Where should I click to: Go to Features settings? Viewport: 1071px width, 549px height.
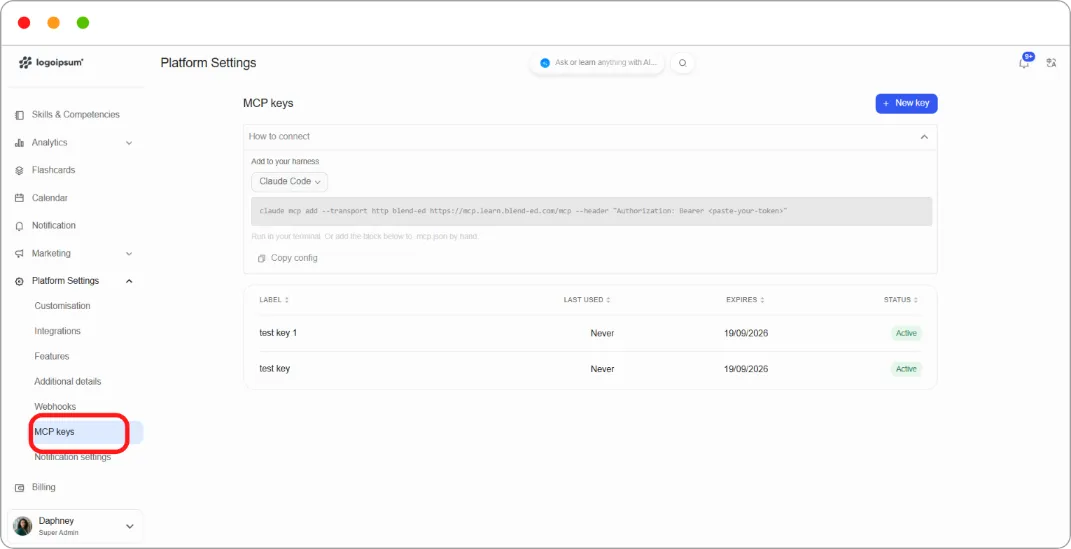[52, 356]
